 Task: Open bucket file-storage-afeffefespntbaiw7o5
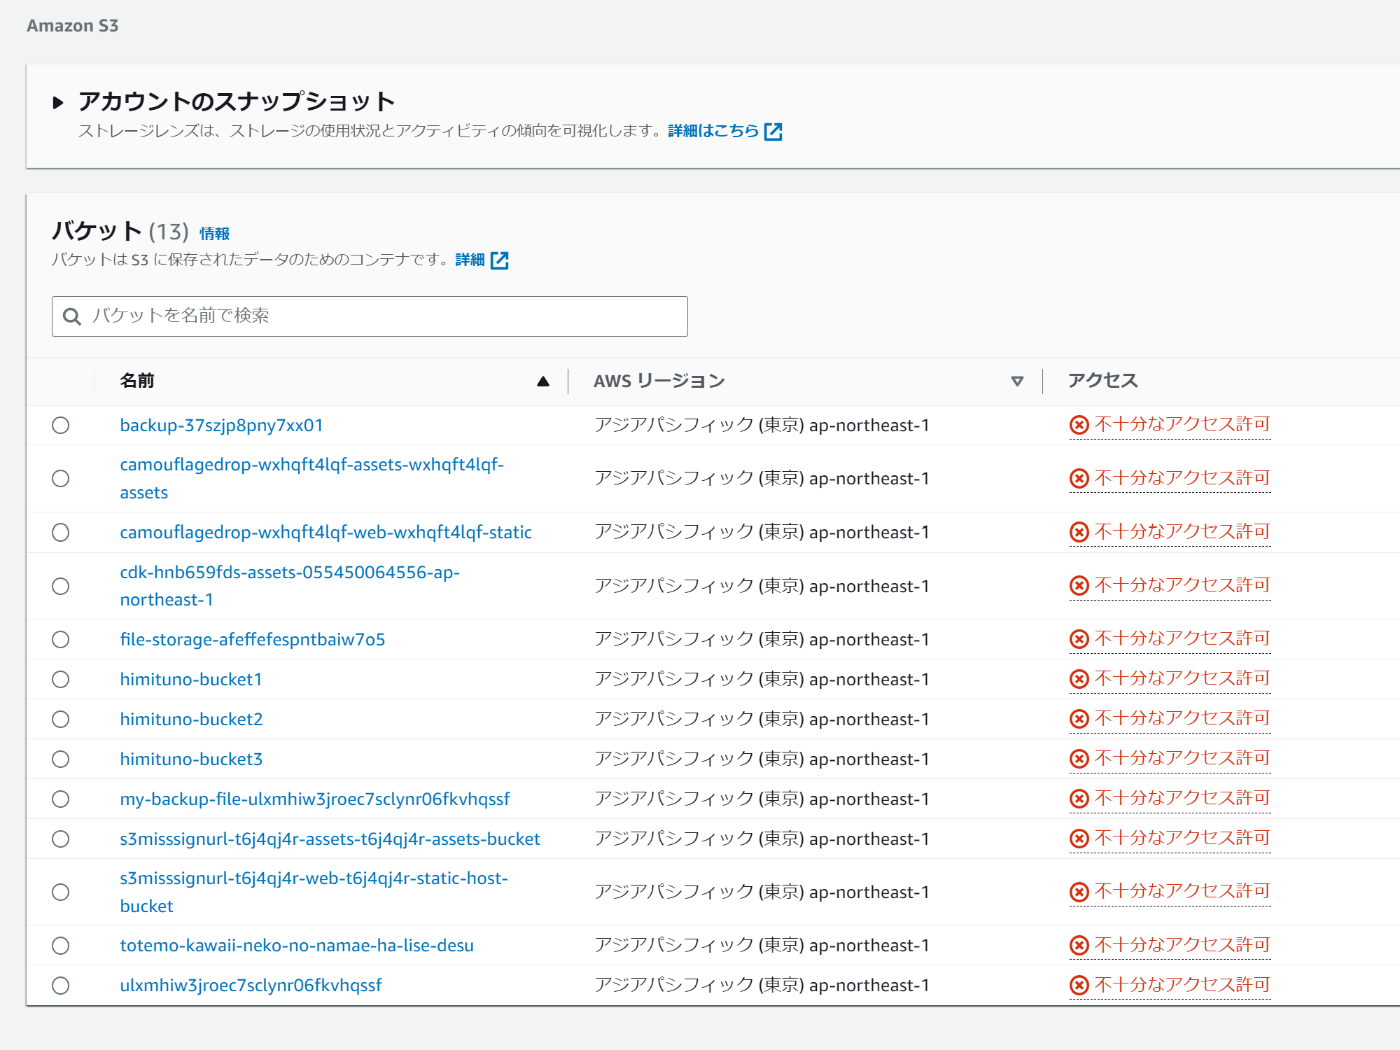252,639
